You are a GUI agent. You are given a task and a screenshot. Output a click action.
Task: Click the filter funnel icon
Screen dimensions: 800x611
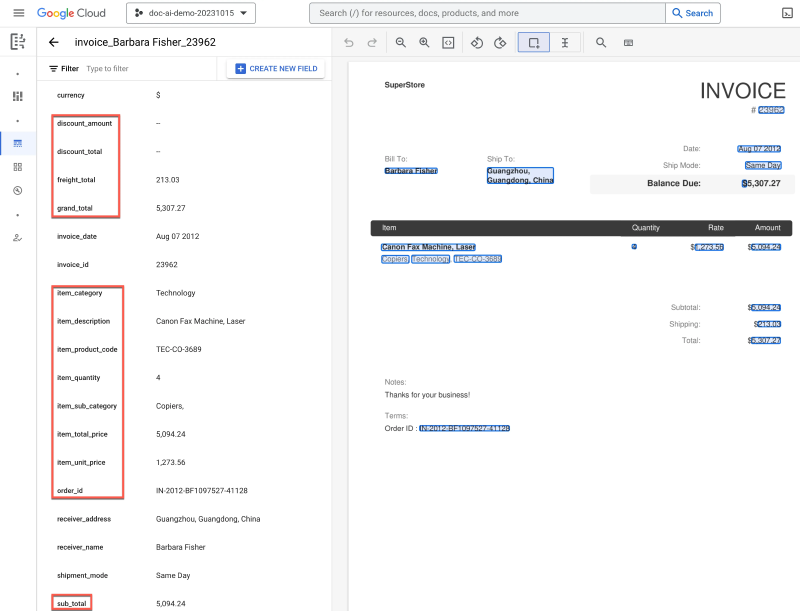(53, 68)
